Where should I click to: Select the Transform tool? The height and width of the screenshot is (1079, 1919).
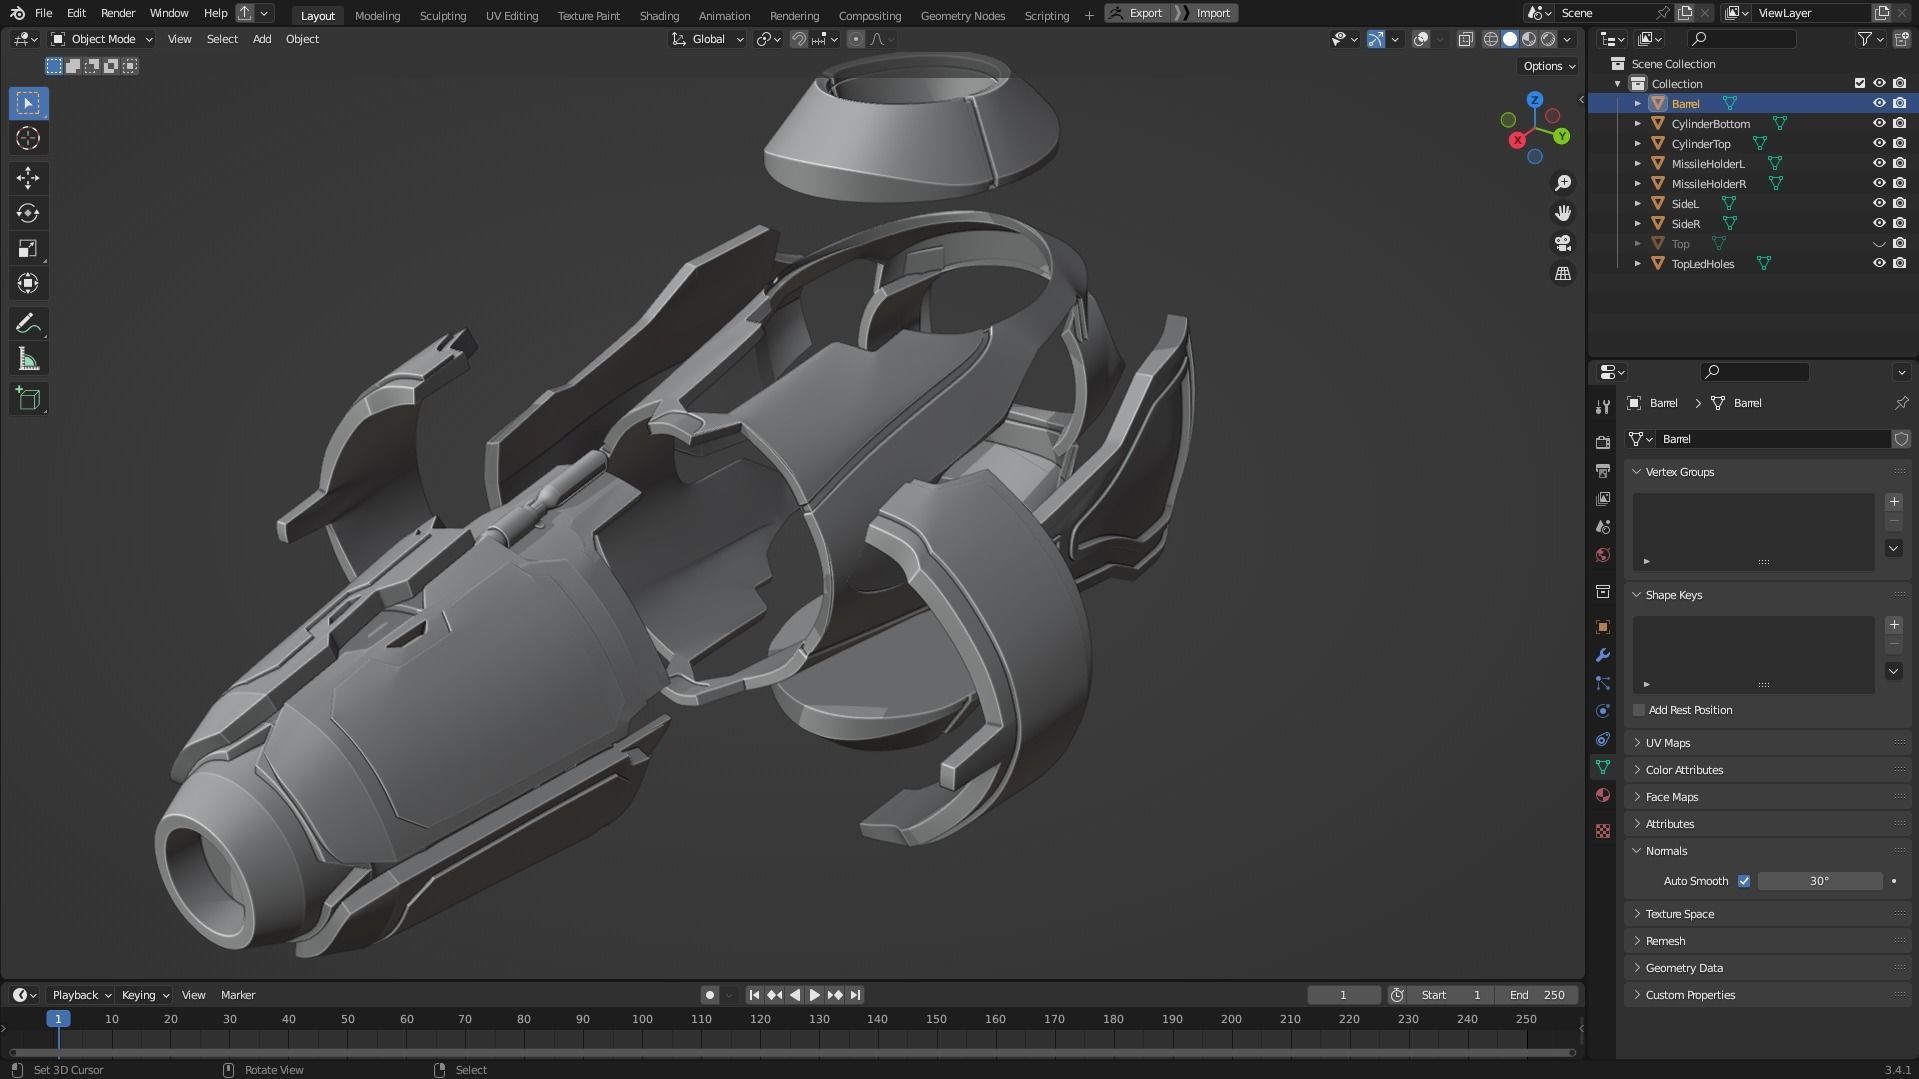[x=28, y=283]
